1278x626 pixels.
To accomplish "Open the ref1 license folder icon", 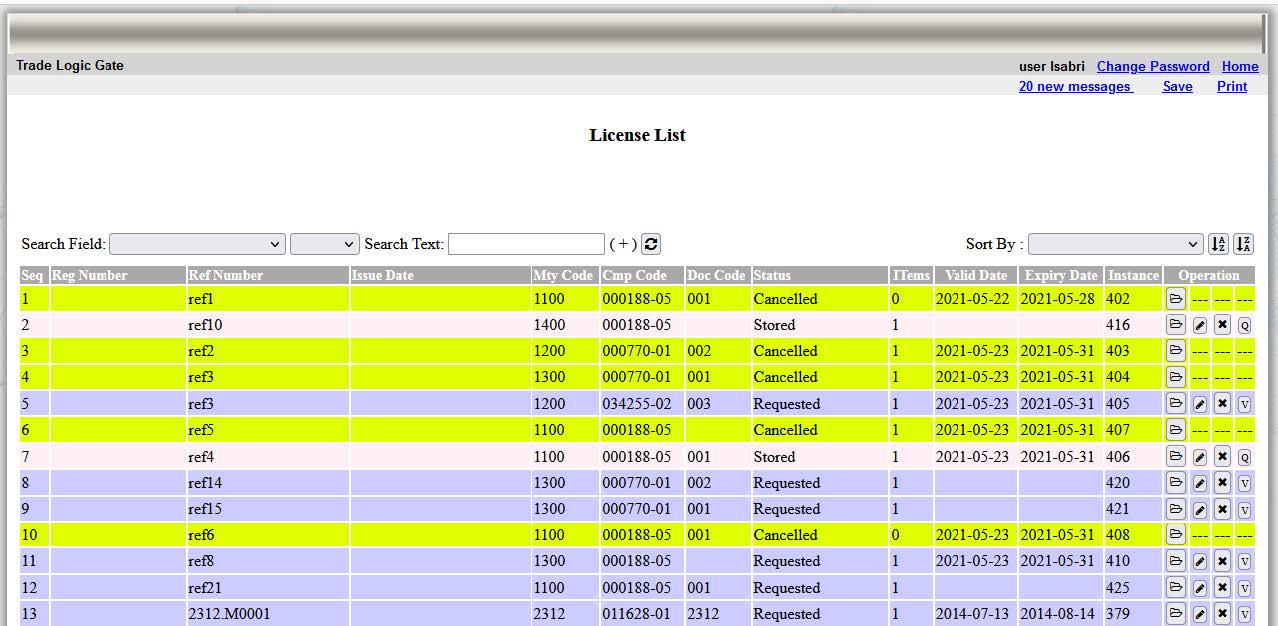I will (x=1176, y=298).
